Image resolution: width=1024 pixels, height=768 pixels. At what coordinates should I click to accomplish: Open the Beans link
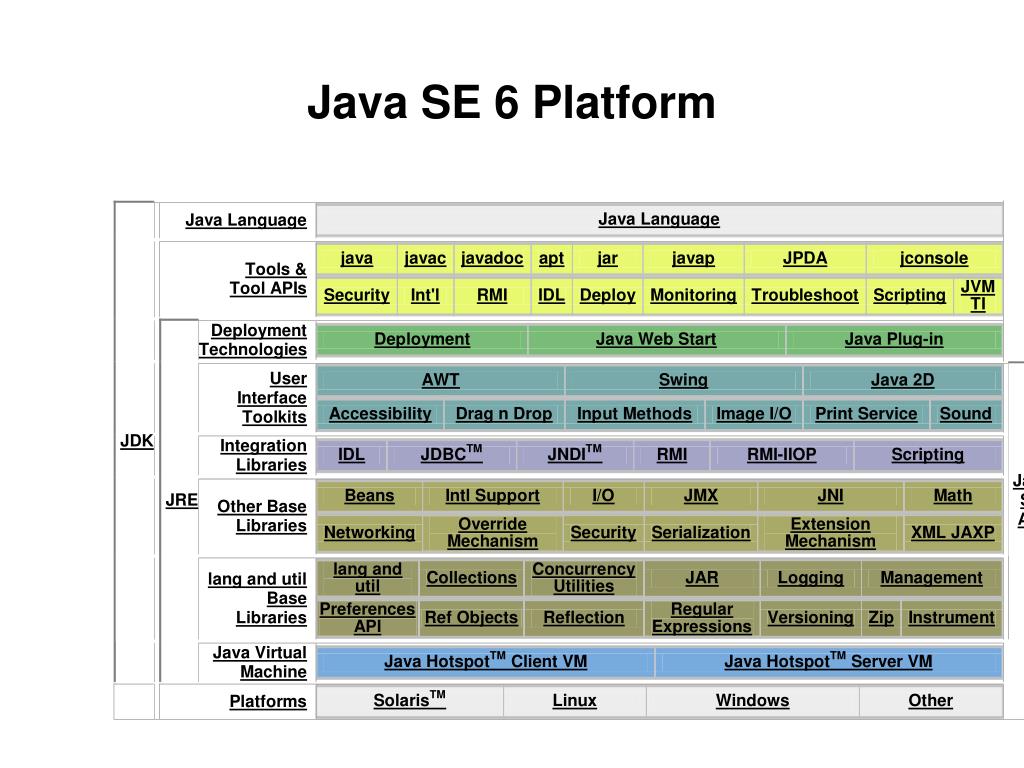(x=370, y=496)
